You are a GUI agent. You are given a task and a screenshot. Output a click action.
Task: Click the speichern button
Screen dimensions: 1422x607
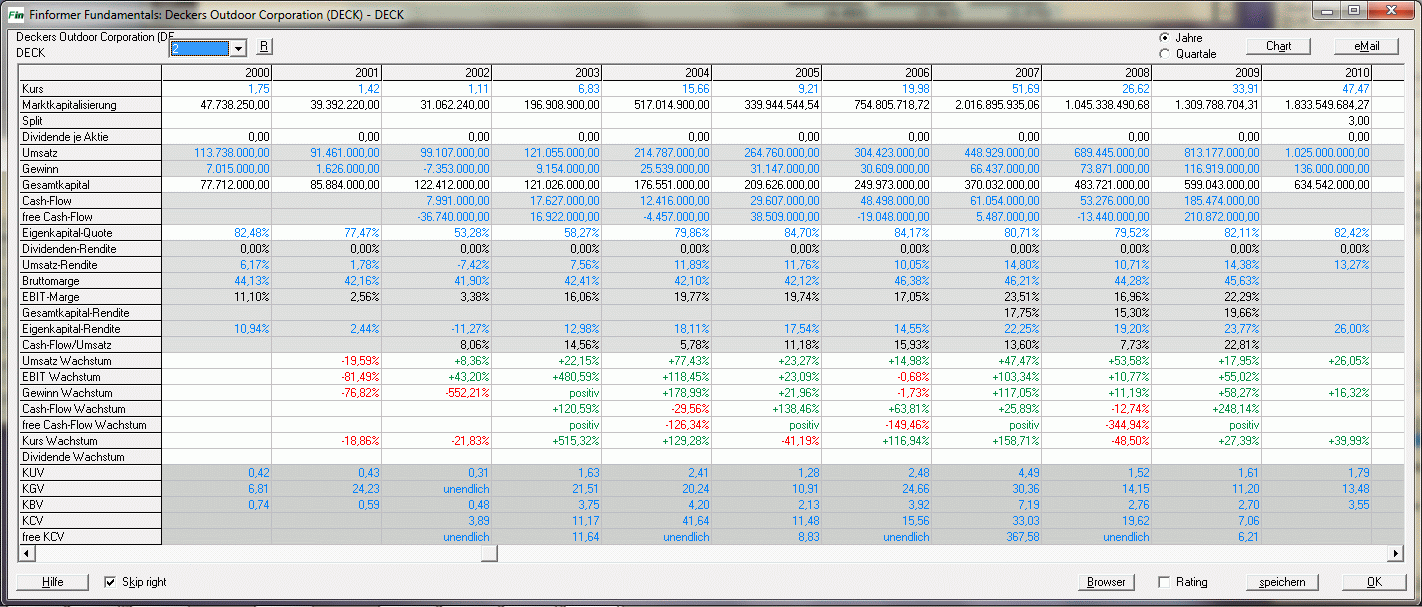(x=1282, y=582)
